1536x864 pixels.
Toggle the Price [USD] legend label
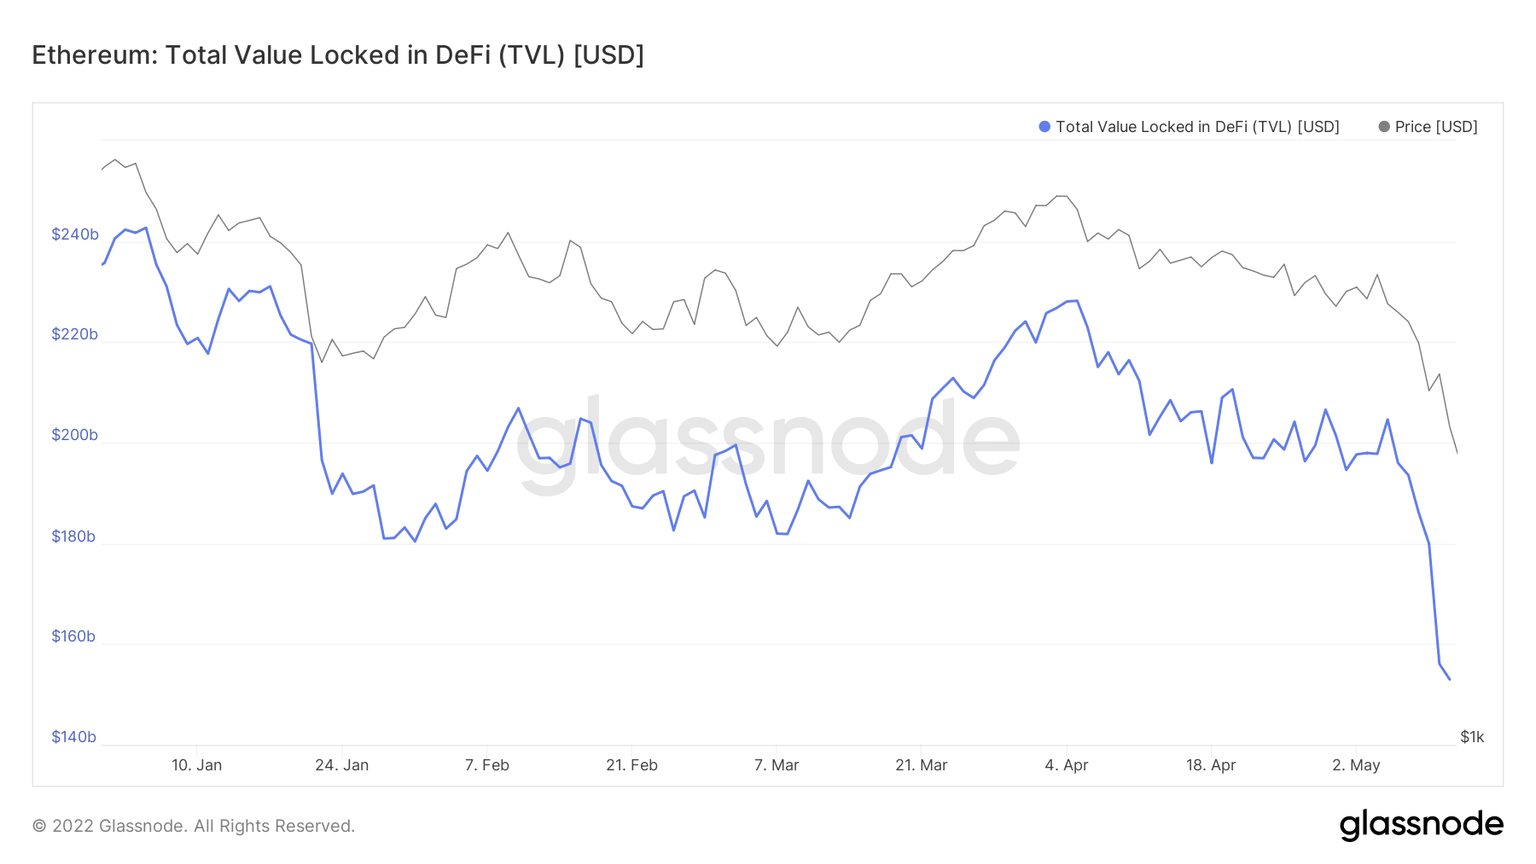(1436, 127)
